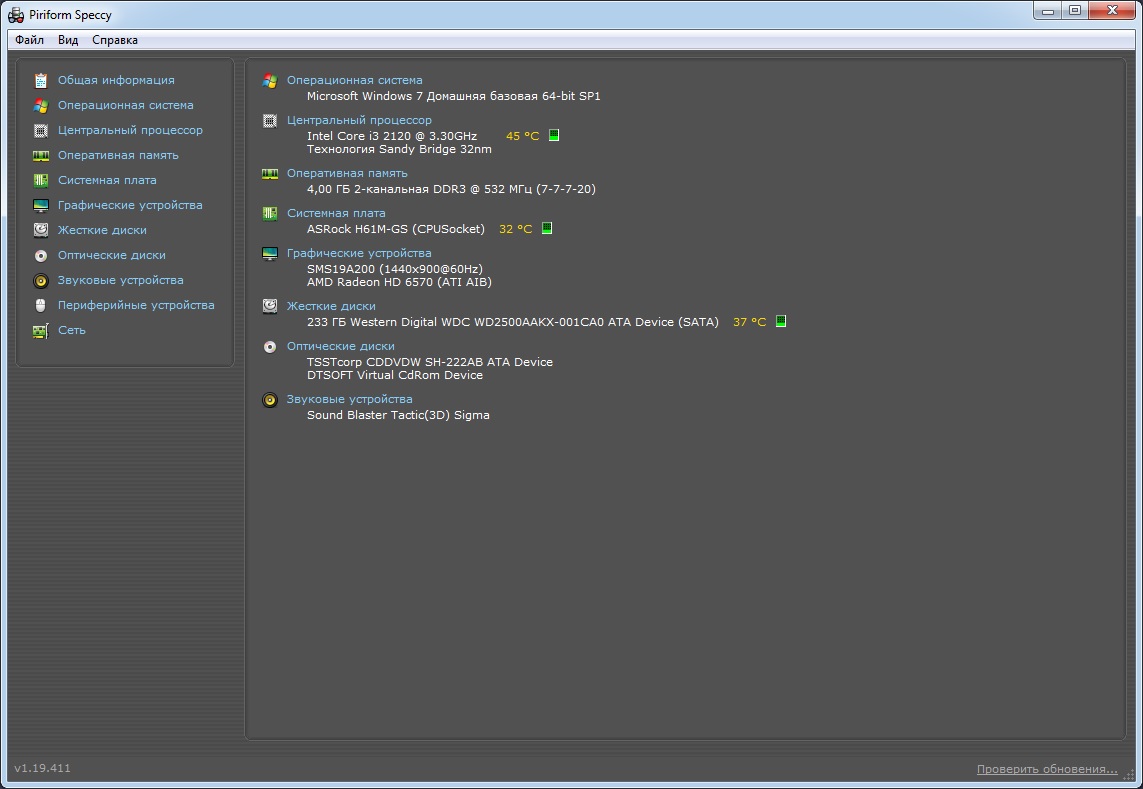Click Графические устройства heading link in summary

click(x=359, y=253)
